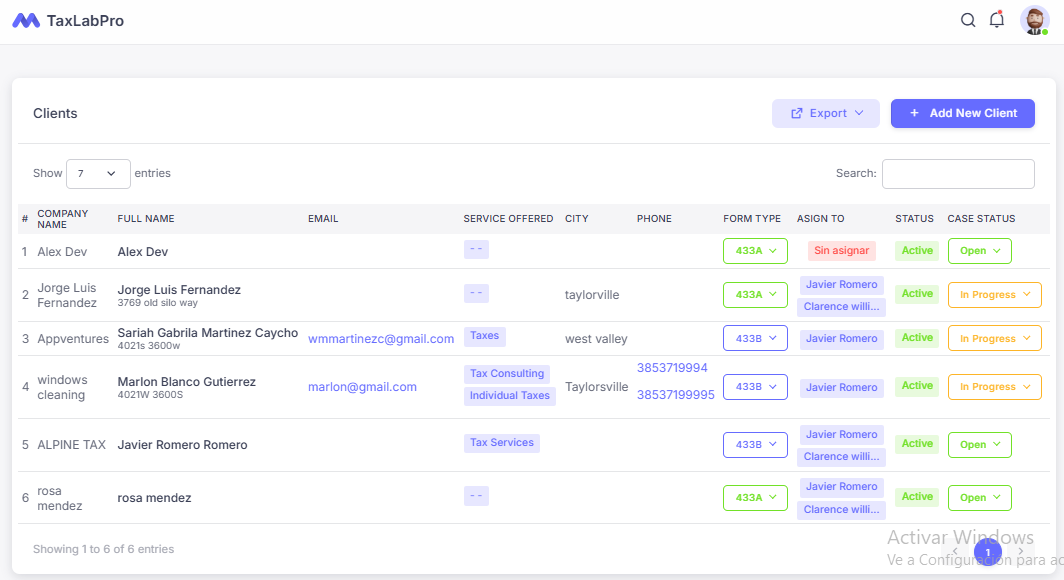Click the TaxLabPro logo
The height and width of the screenshot is (580, 1064).
point(67,20)
